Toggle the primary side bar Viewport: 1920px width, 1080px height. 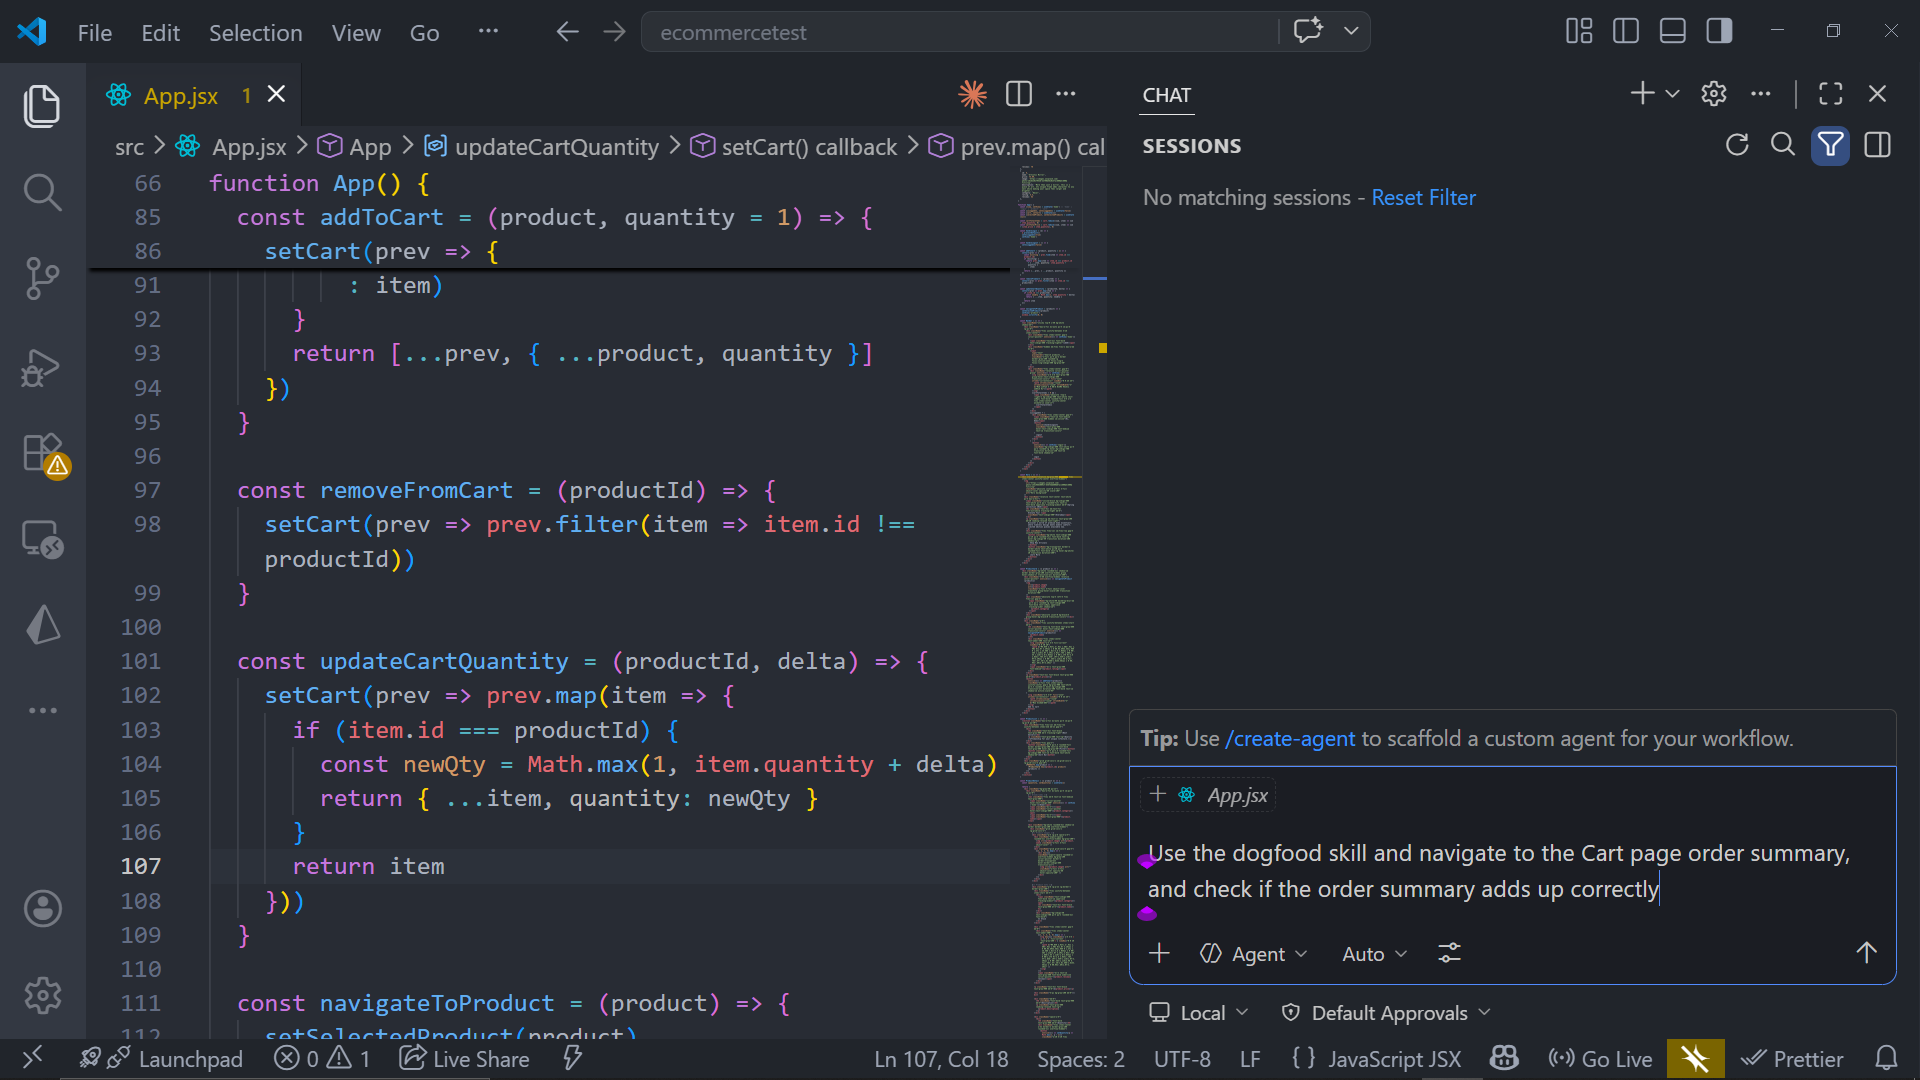pyautogui.click(x=1626, y=31)
